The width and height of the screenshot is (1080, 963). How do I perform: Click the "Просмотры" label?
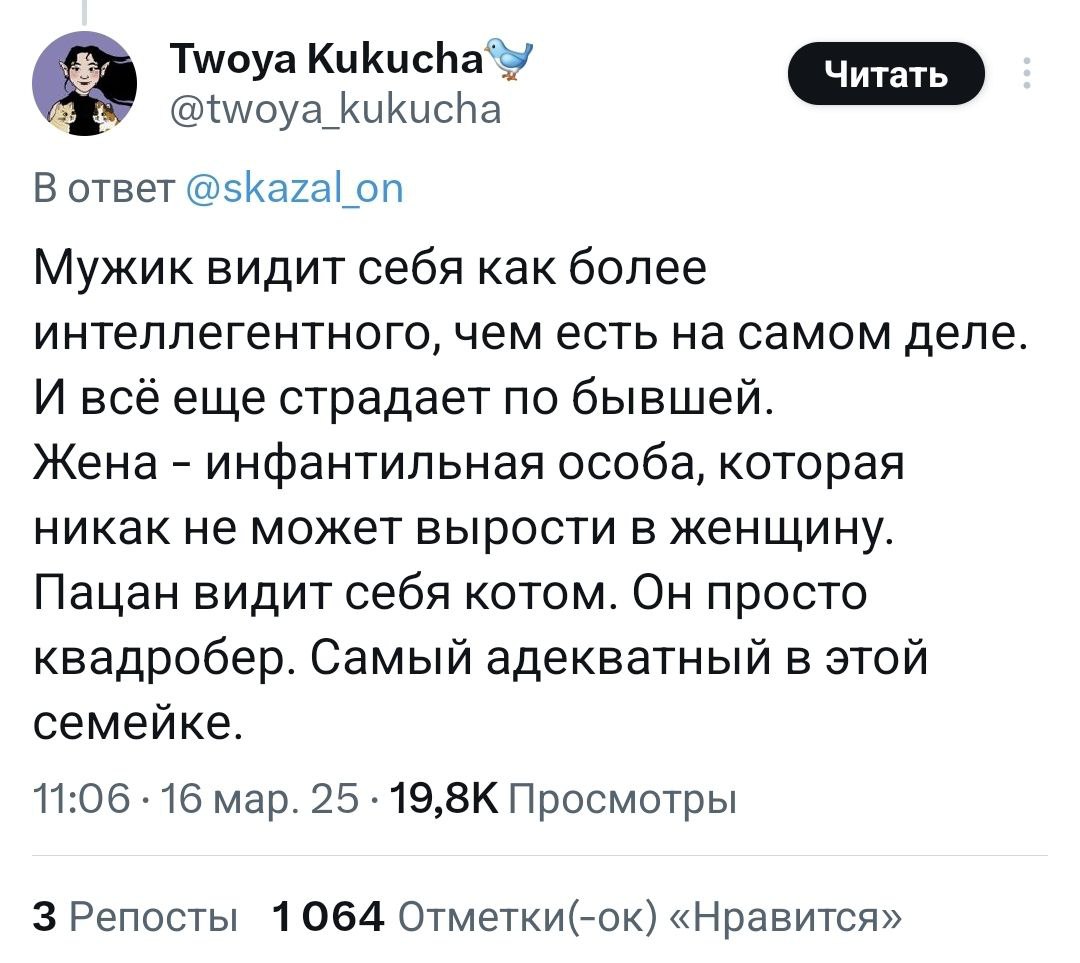pos(623,800)
